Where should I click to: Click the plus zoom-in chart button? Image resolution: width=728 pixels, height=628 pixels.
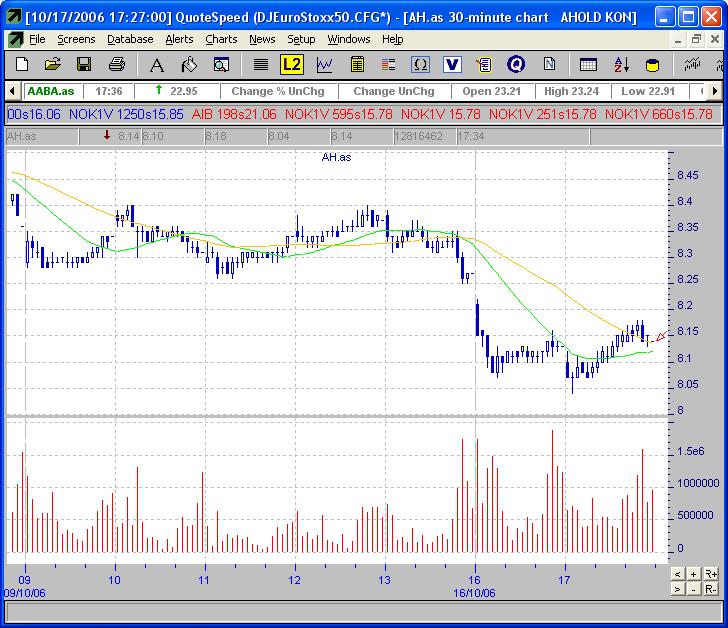pyautogui.click(x=693, y=574)
